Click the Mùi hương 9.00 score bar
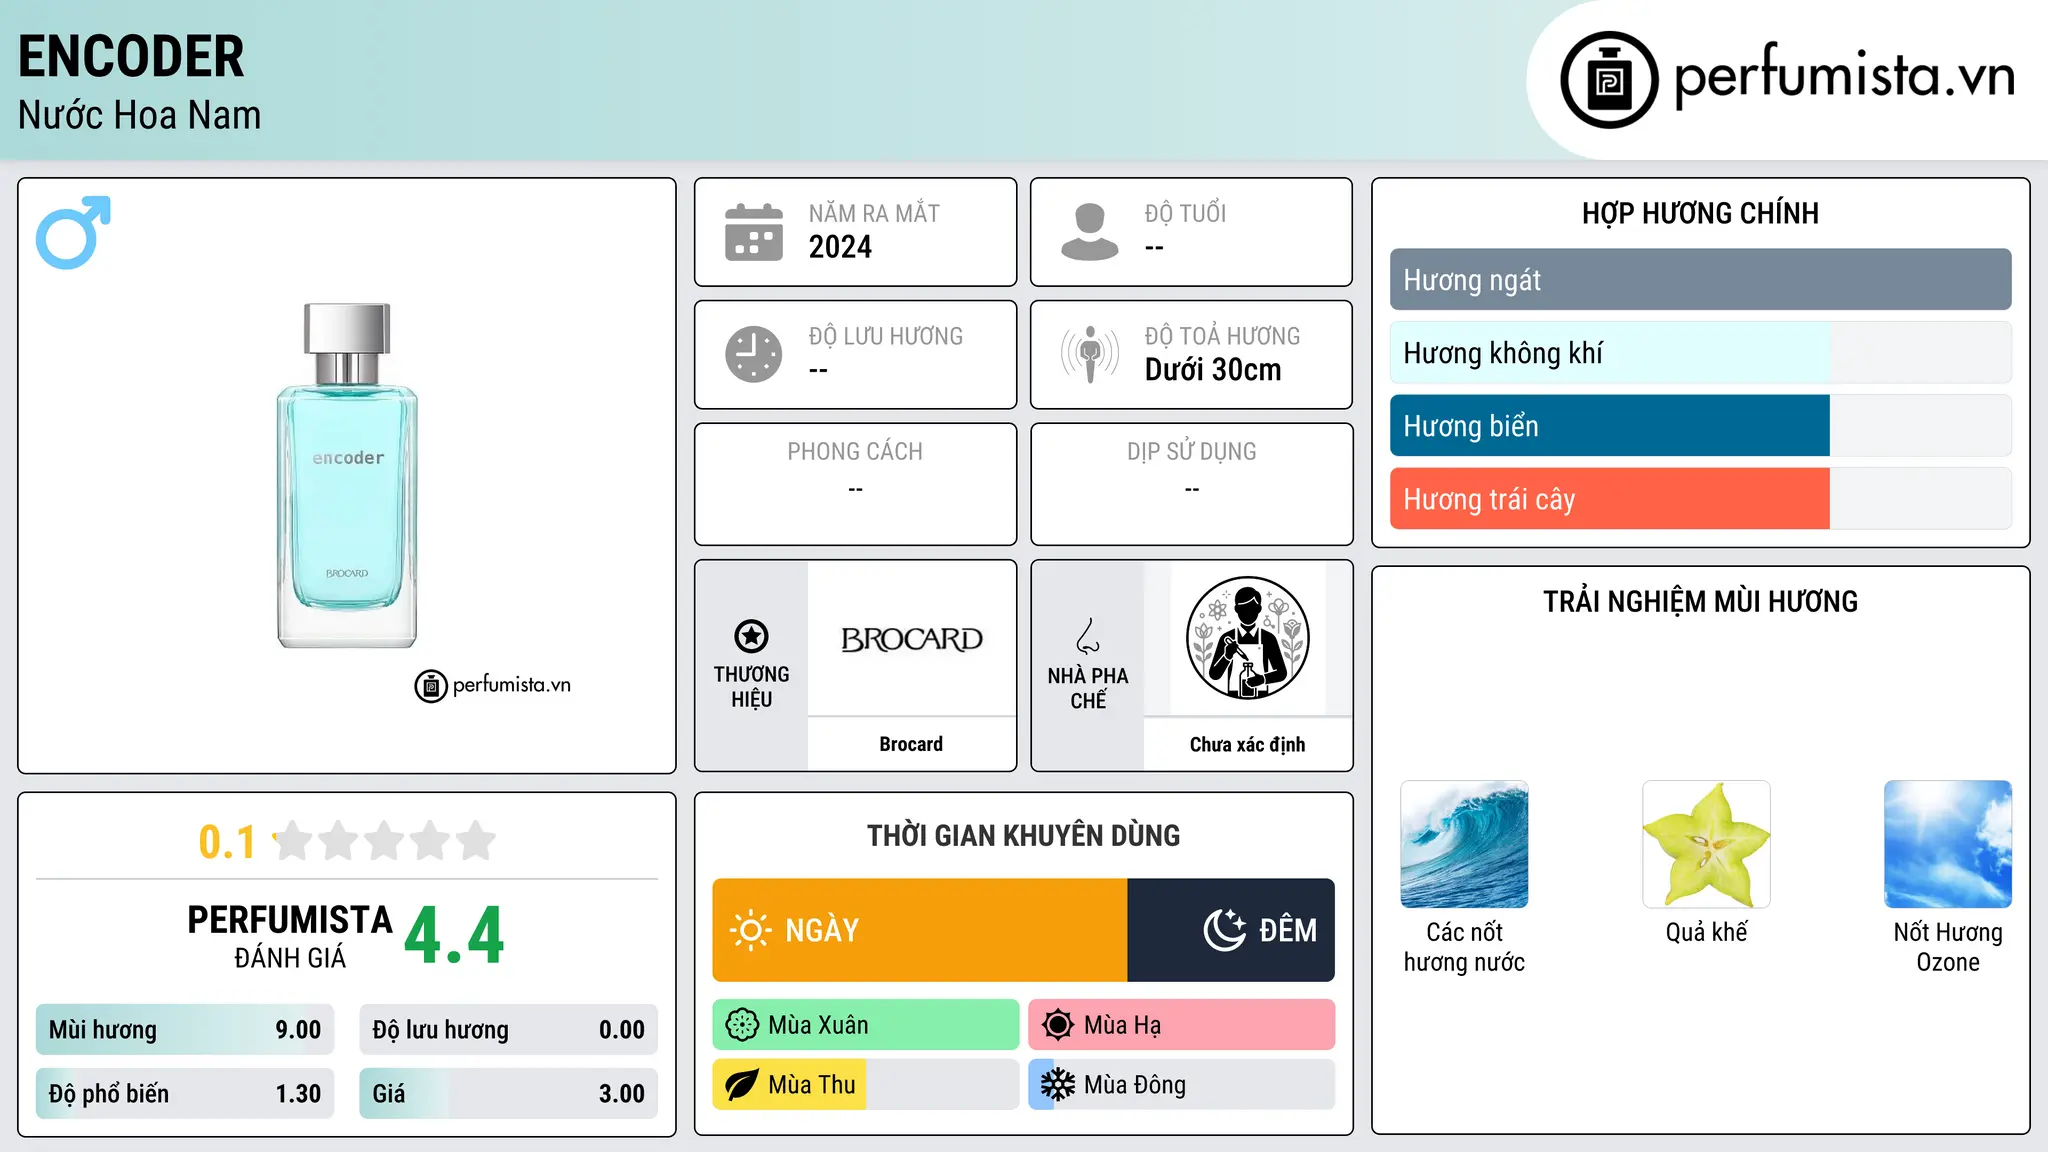Viewport: 2048px width, 1152px height. (x=185, y=1030)
